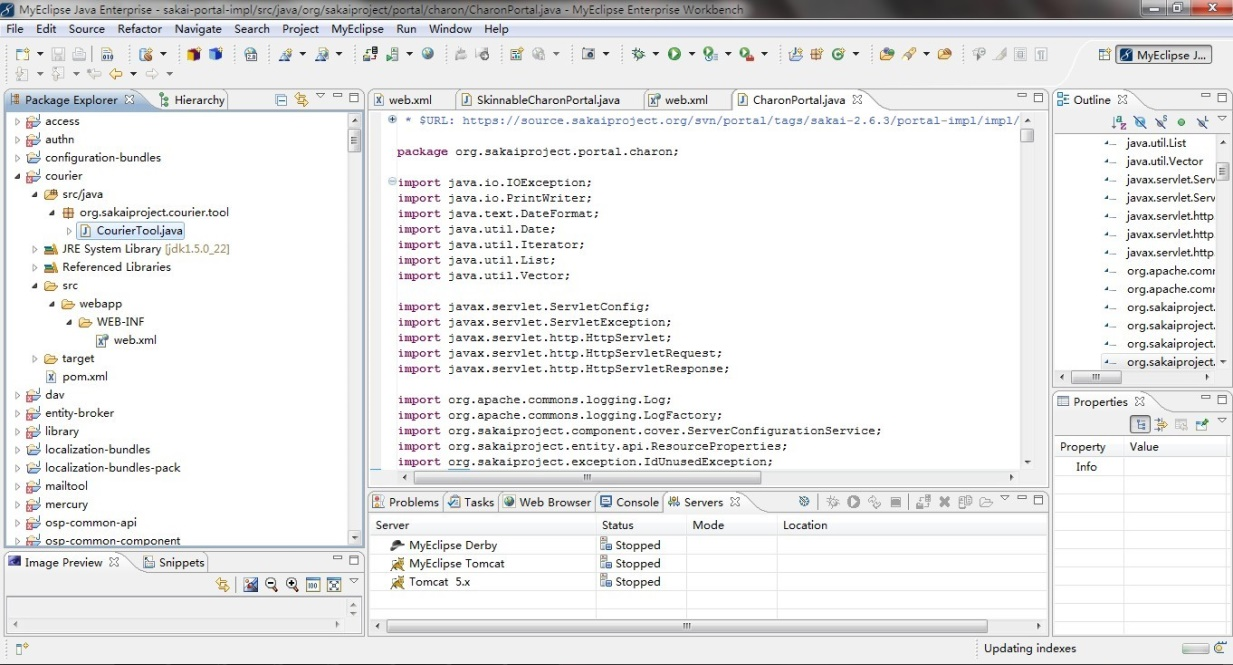Select the MyEclipse Derby server row
Viewport: 1233px width, 665px height.
point(708,545)
